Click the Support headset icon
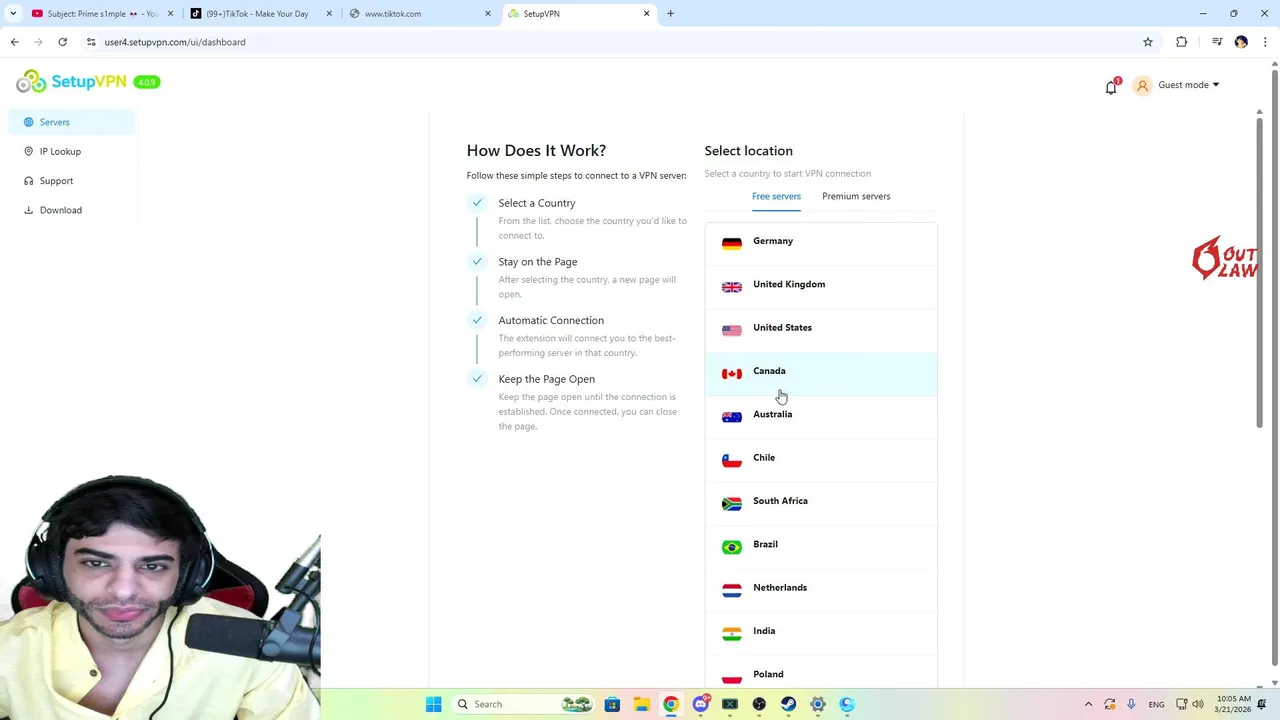 click(x=28, y=181)
